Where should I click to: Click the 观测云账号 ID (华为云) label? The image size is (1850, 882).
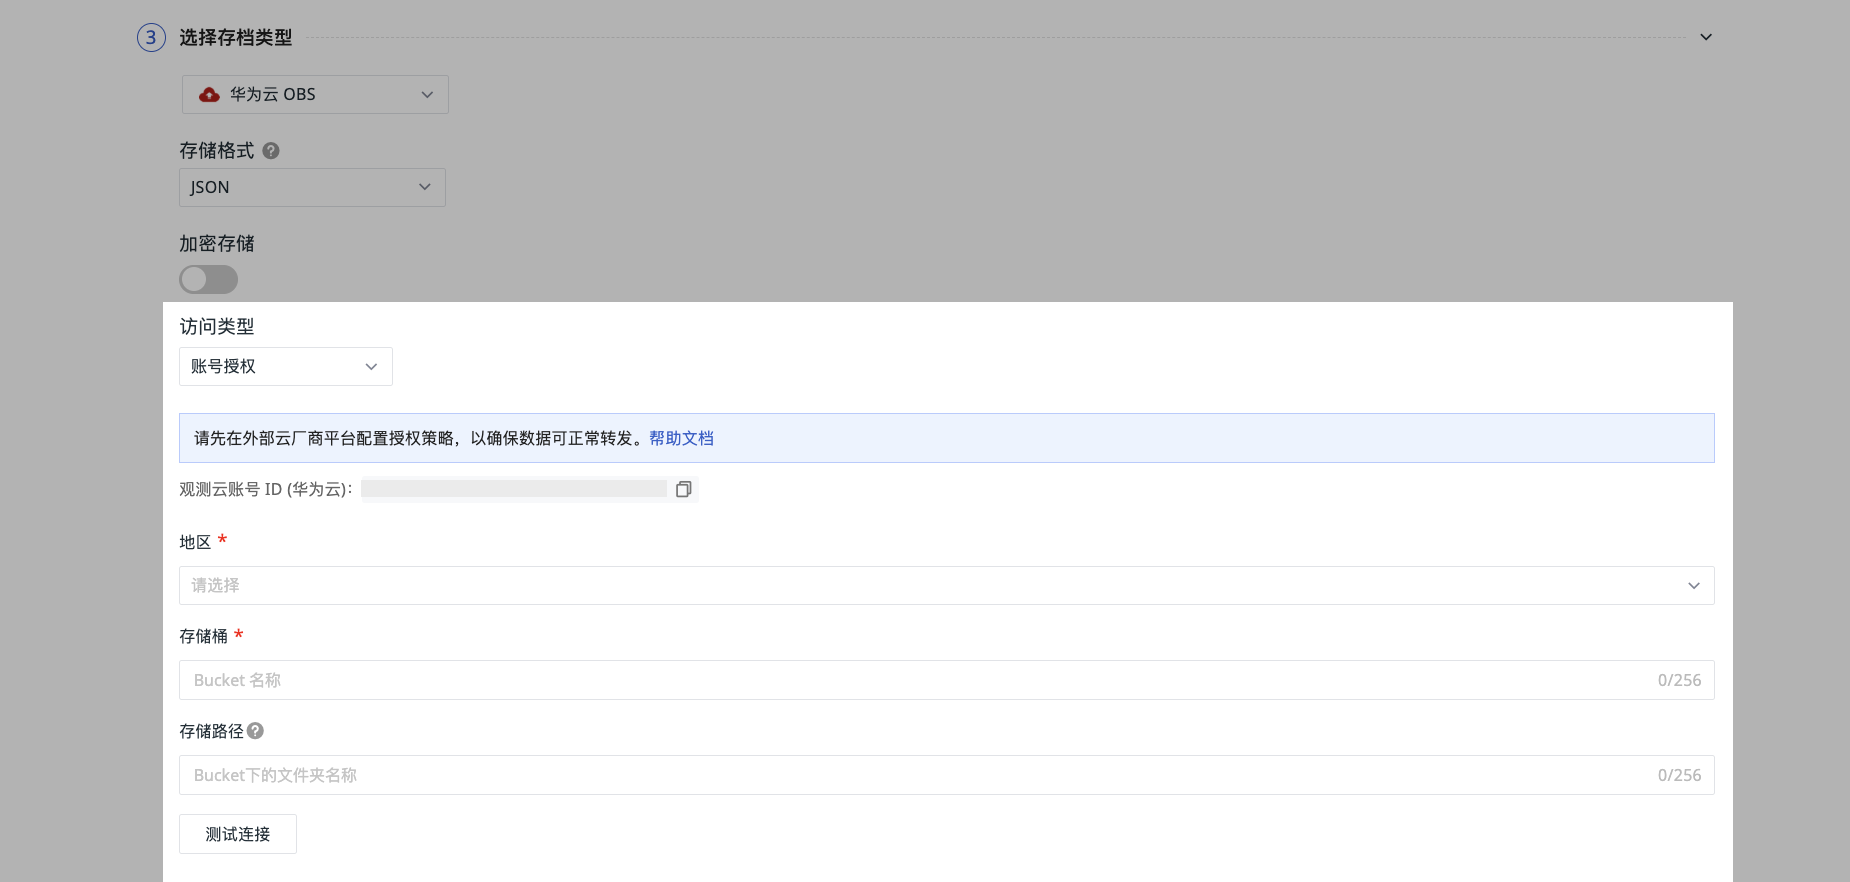265,489
